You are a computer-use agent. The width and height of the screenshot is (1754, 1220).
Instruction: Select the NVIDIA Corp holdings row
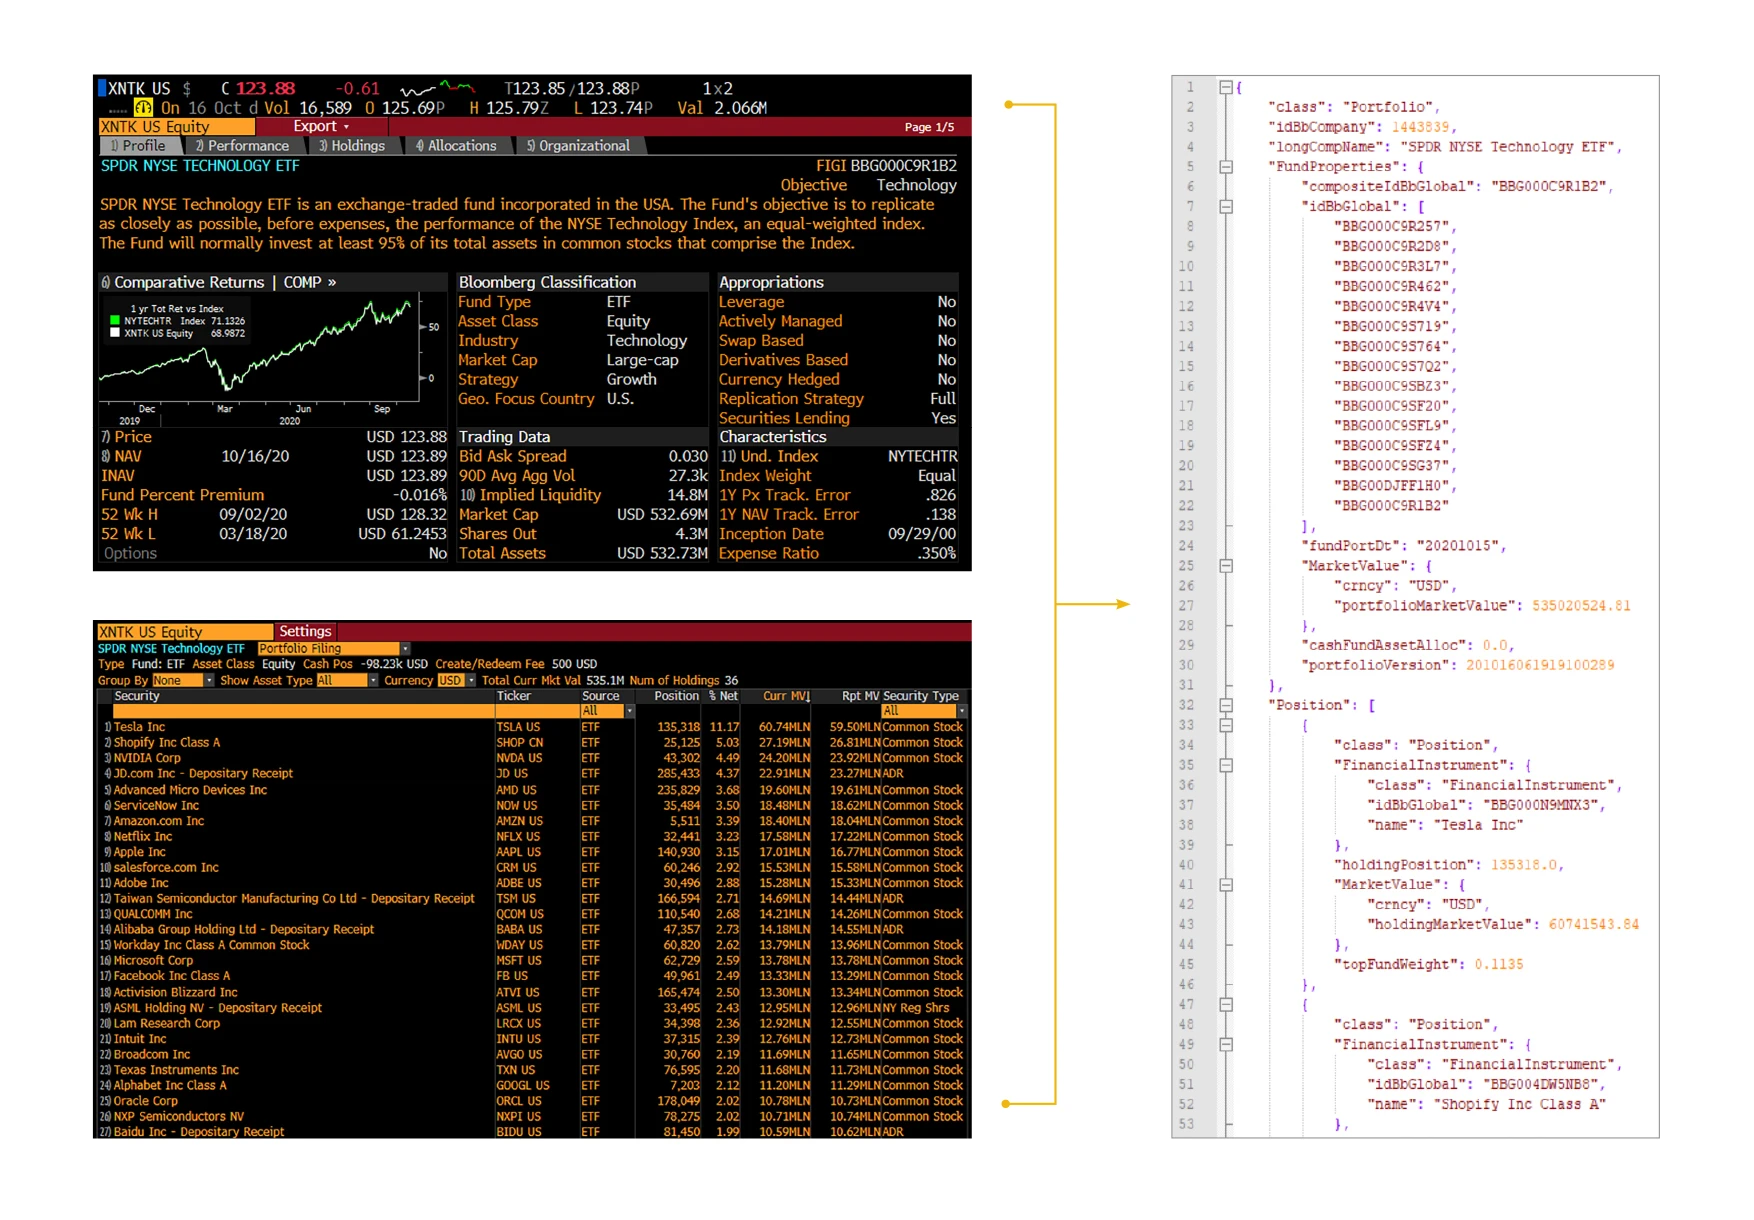533,758
